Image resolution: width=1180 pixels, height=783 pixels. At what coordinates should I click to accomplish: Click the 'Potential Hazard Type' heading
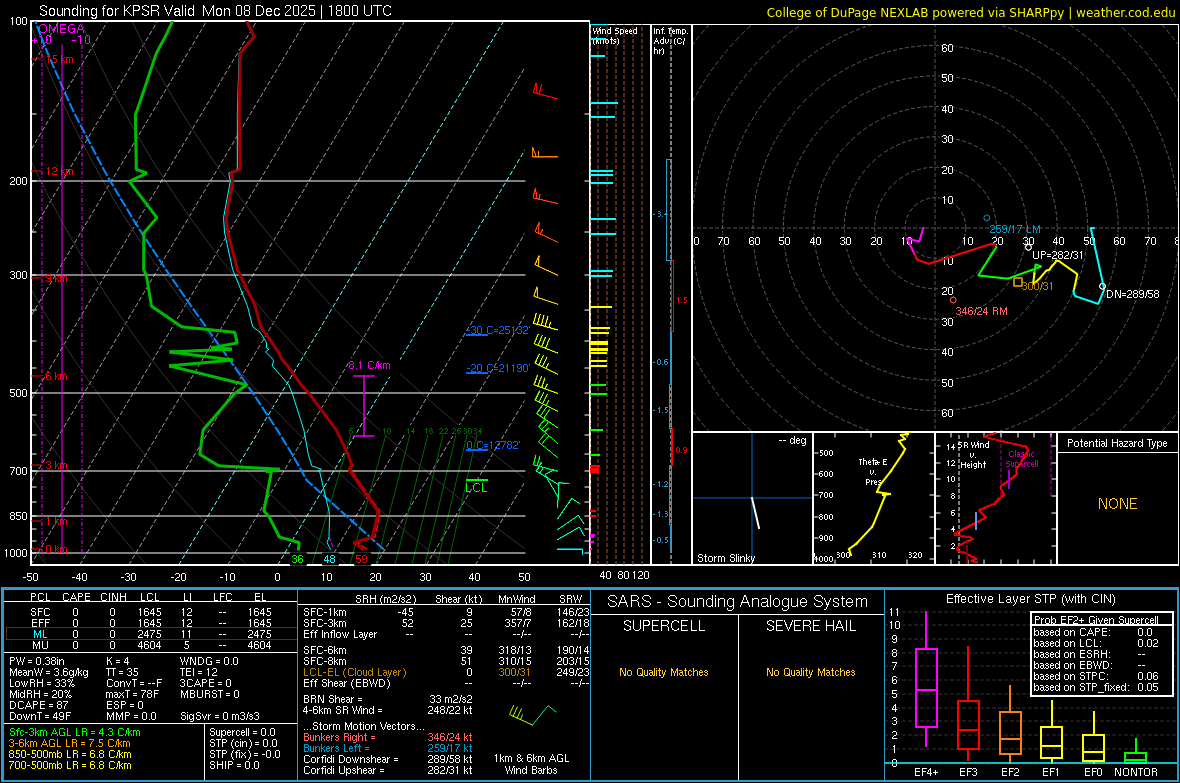1117,443
